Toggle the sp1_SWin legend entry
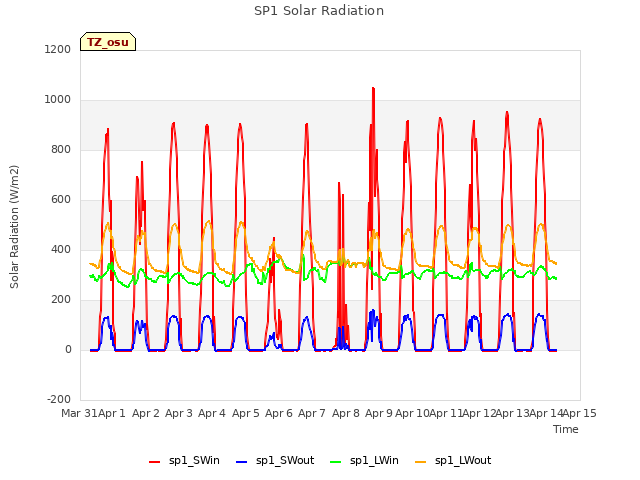This screenshot has height=480, width=640. [184, 461]
